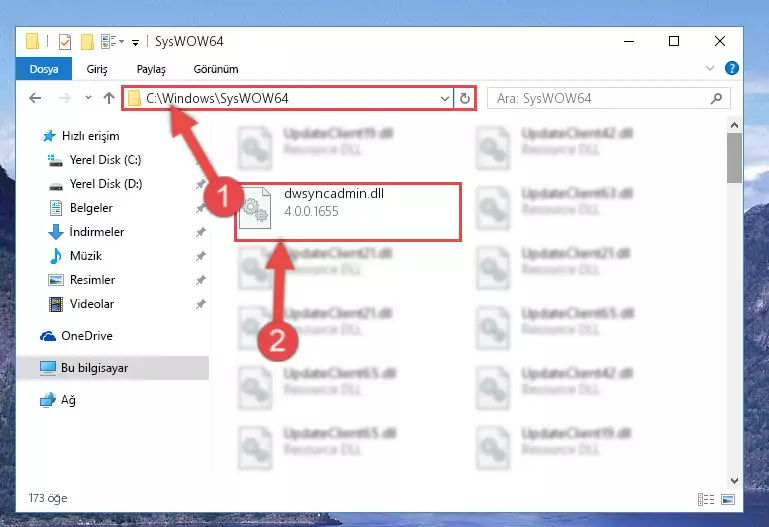Image resolution: width=769 pixels, height=527 pixels.
Task: Unpin Yerel Disk (D:) pin icon
Action: coord(200,184)
